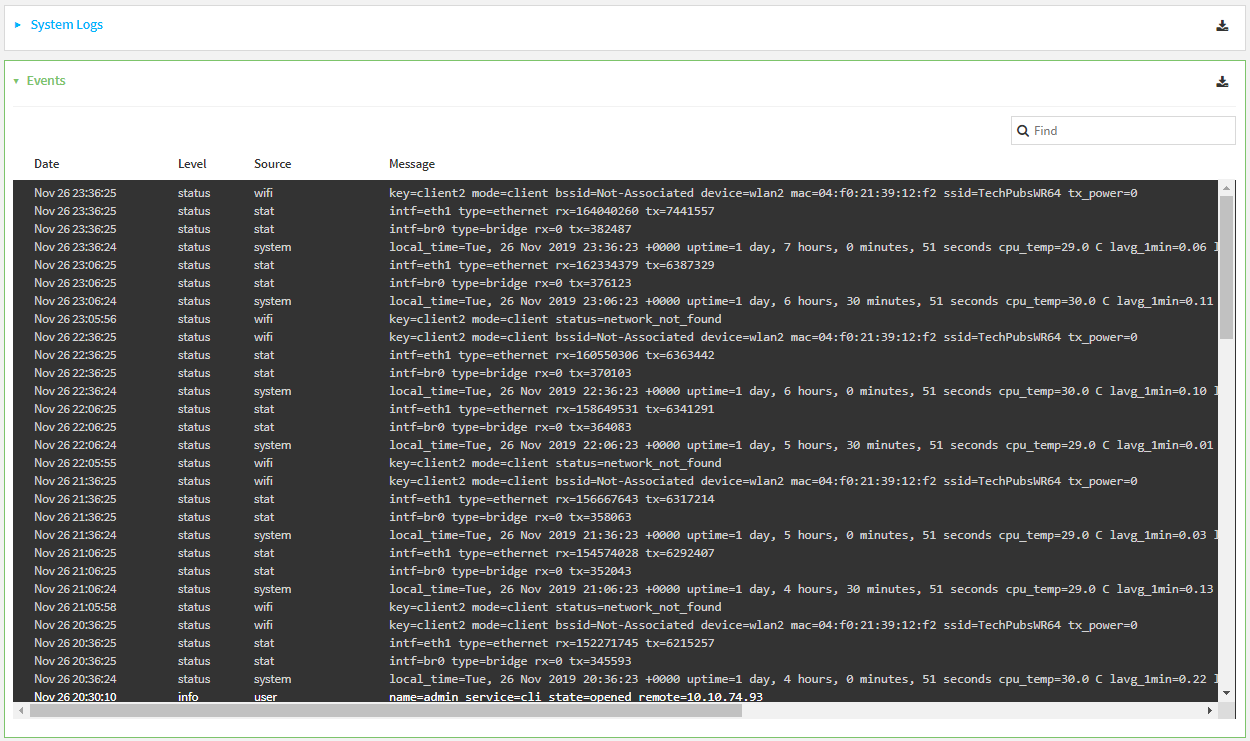Click the Events section download arrow icon
This screenshot has width=1250, height=741.
(x=1222, y=81)
